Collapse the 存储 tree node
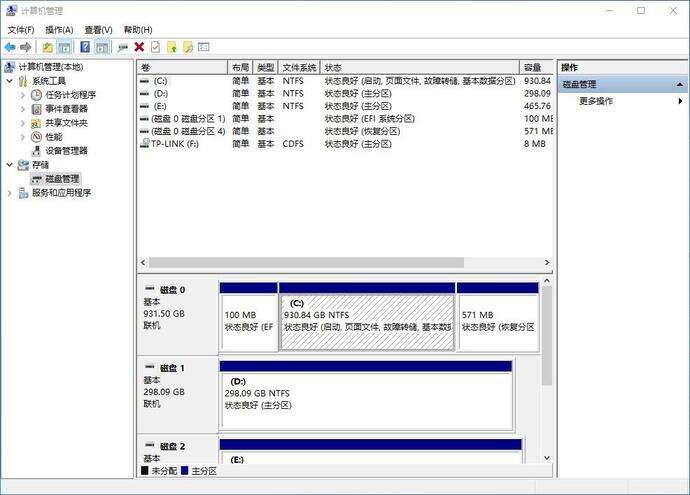Screen dimensions: 690x495 point(10,165)
